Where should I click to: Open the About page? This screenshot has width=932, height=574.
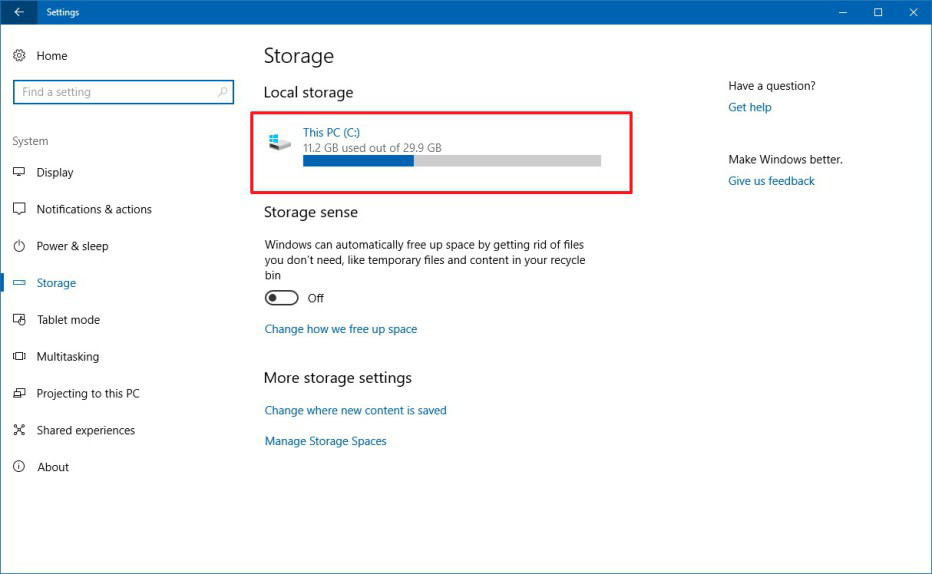point(53,467)
